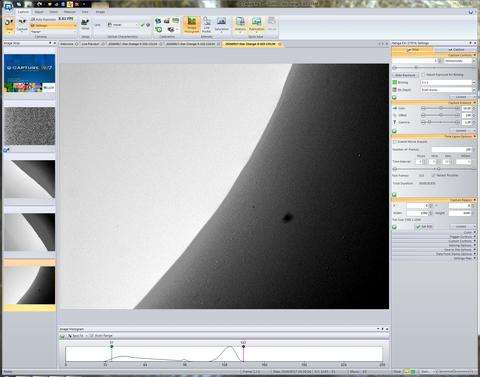
Task: Click the Fluorescence quick view icon
Action: [256, 25]
